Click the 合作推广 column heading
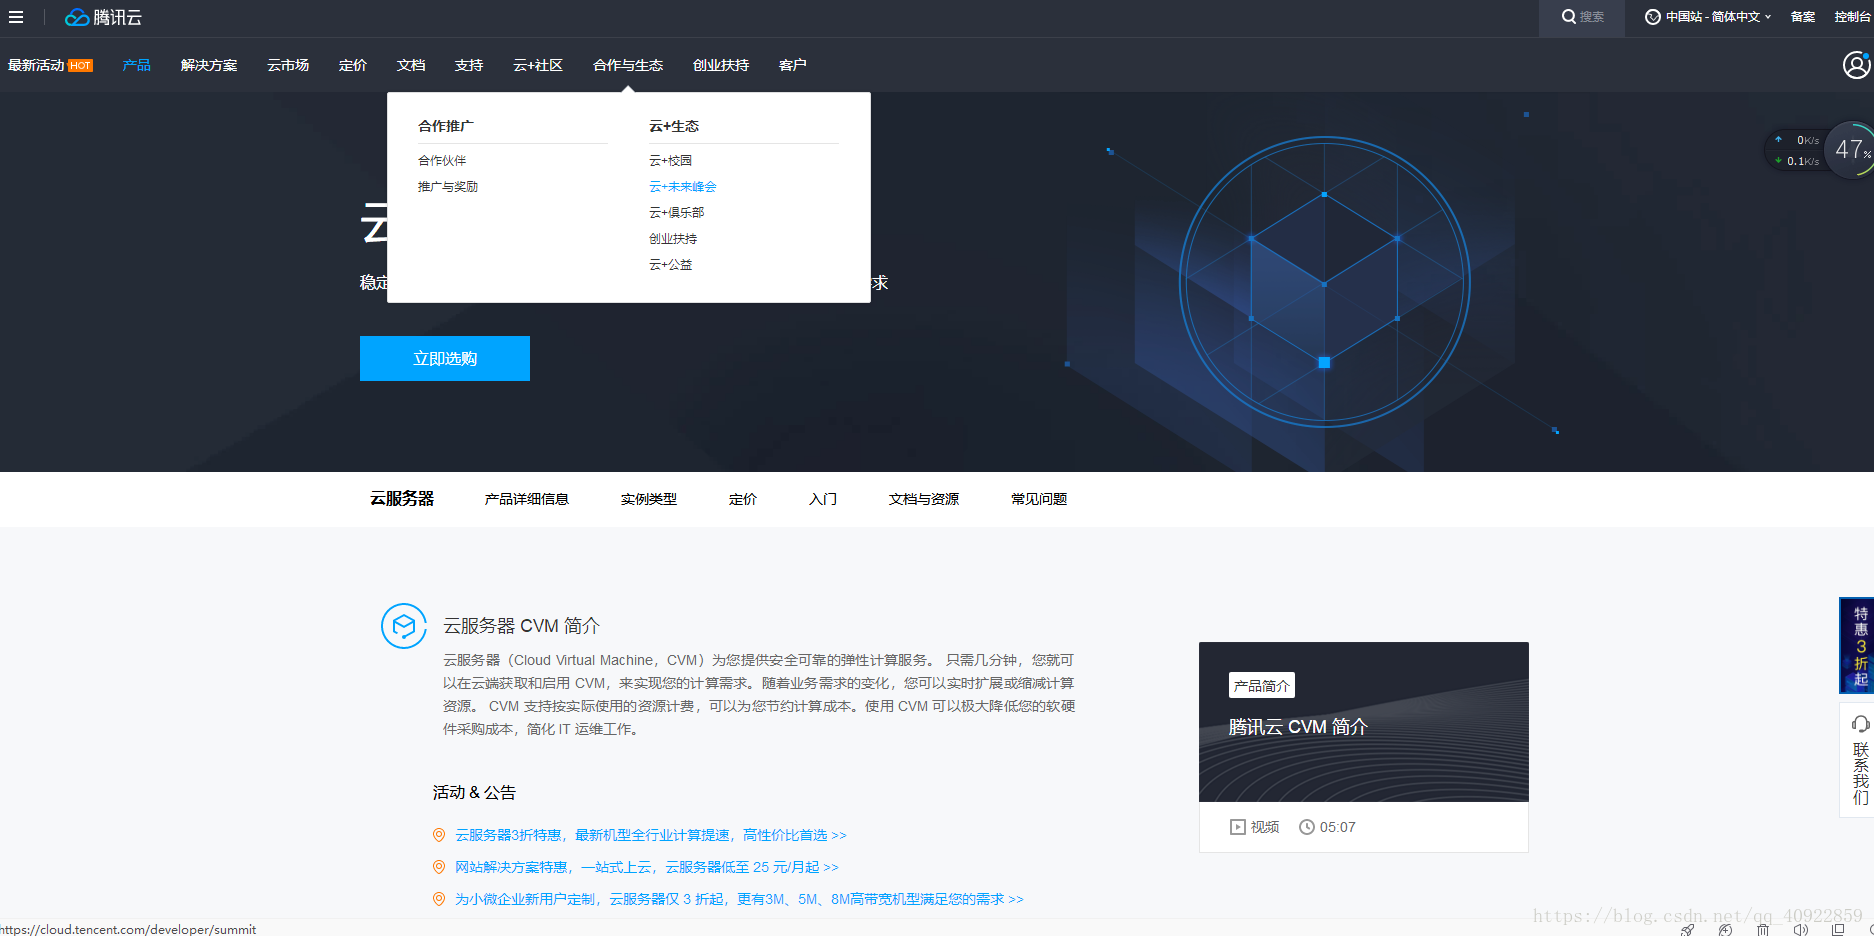The height and width of the screenshot is (936, 1874). (x=446, y=126)
